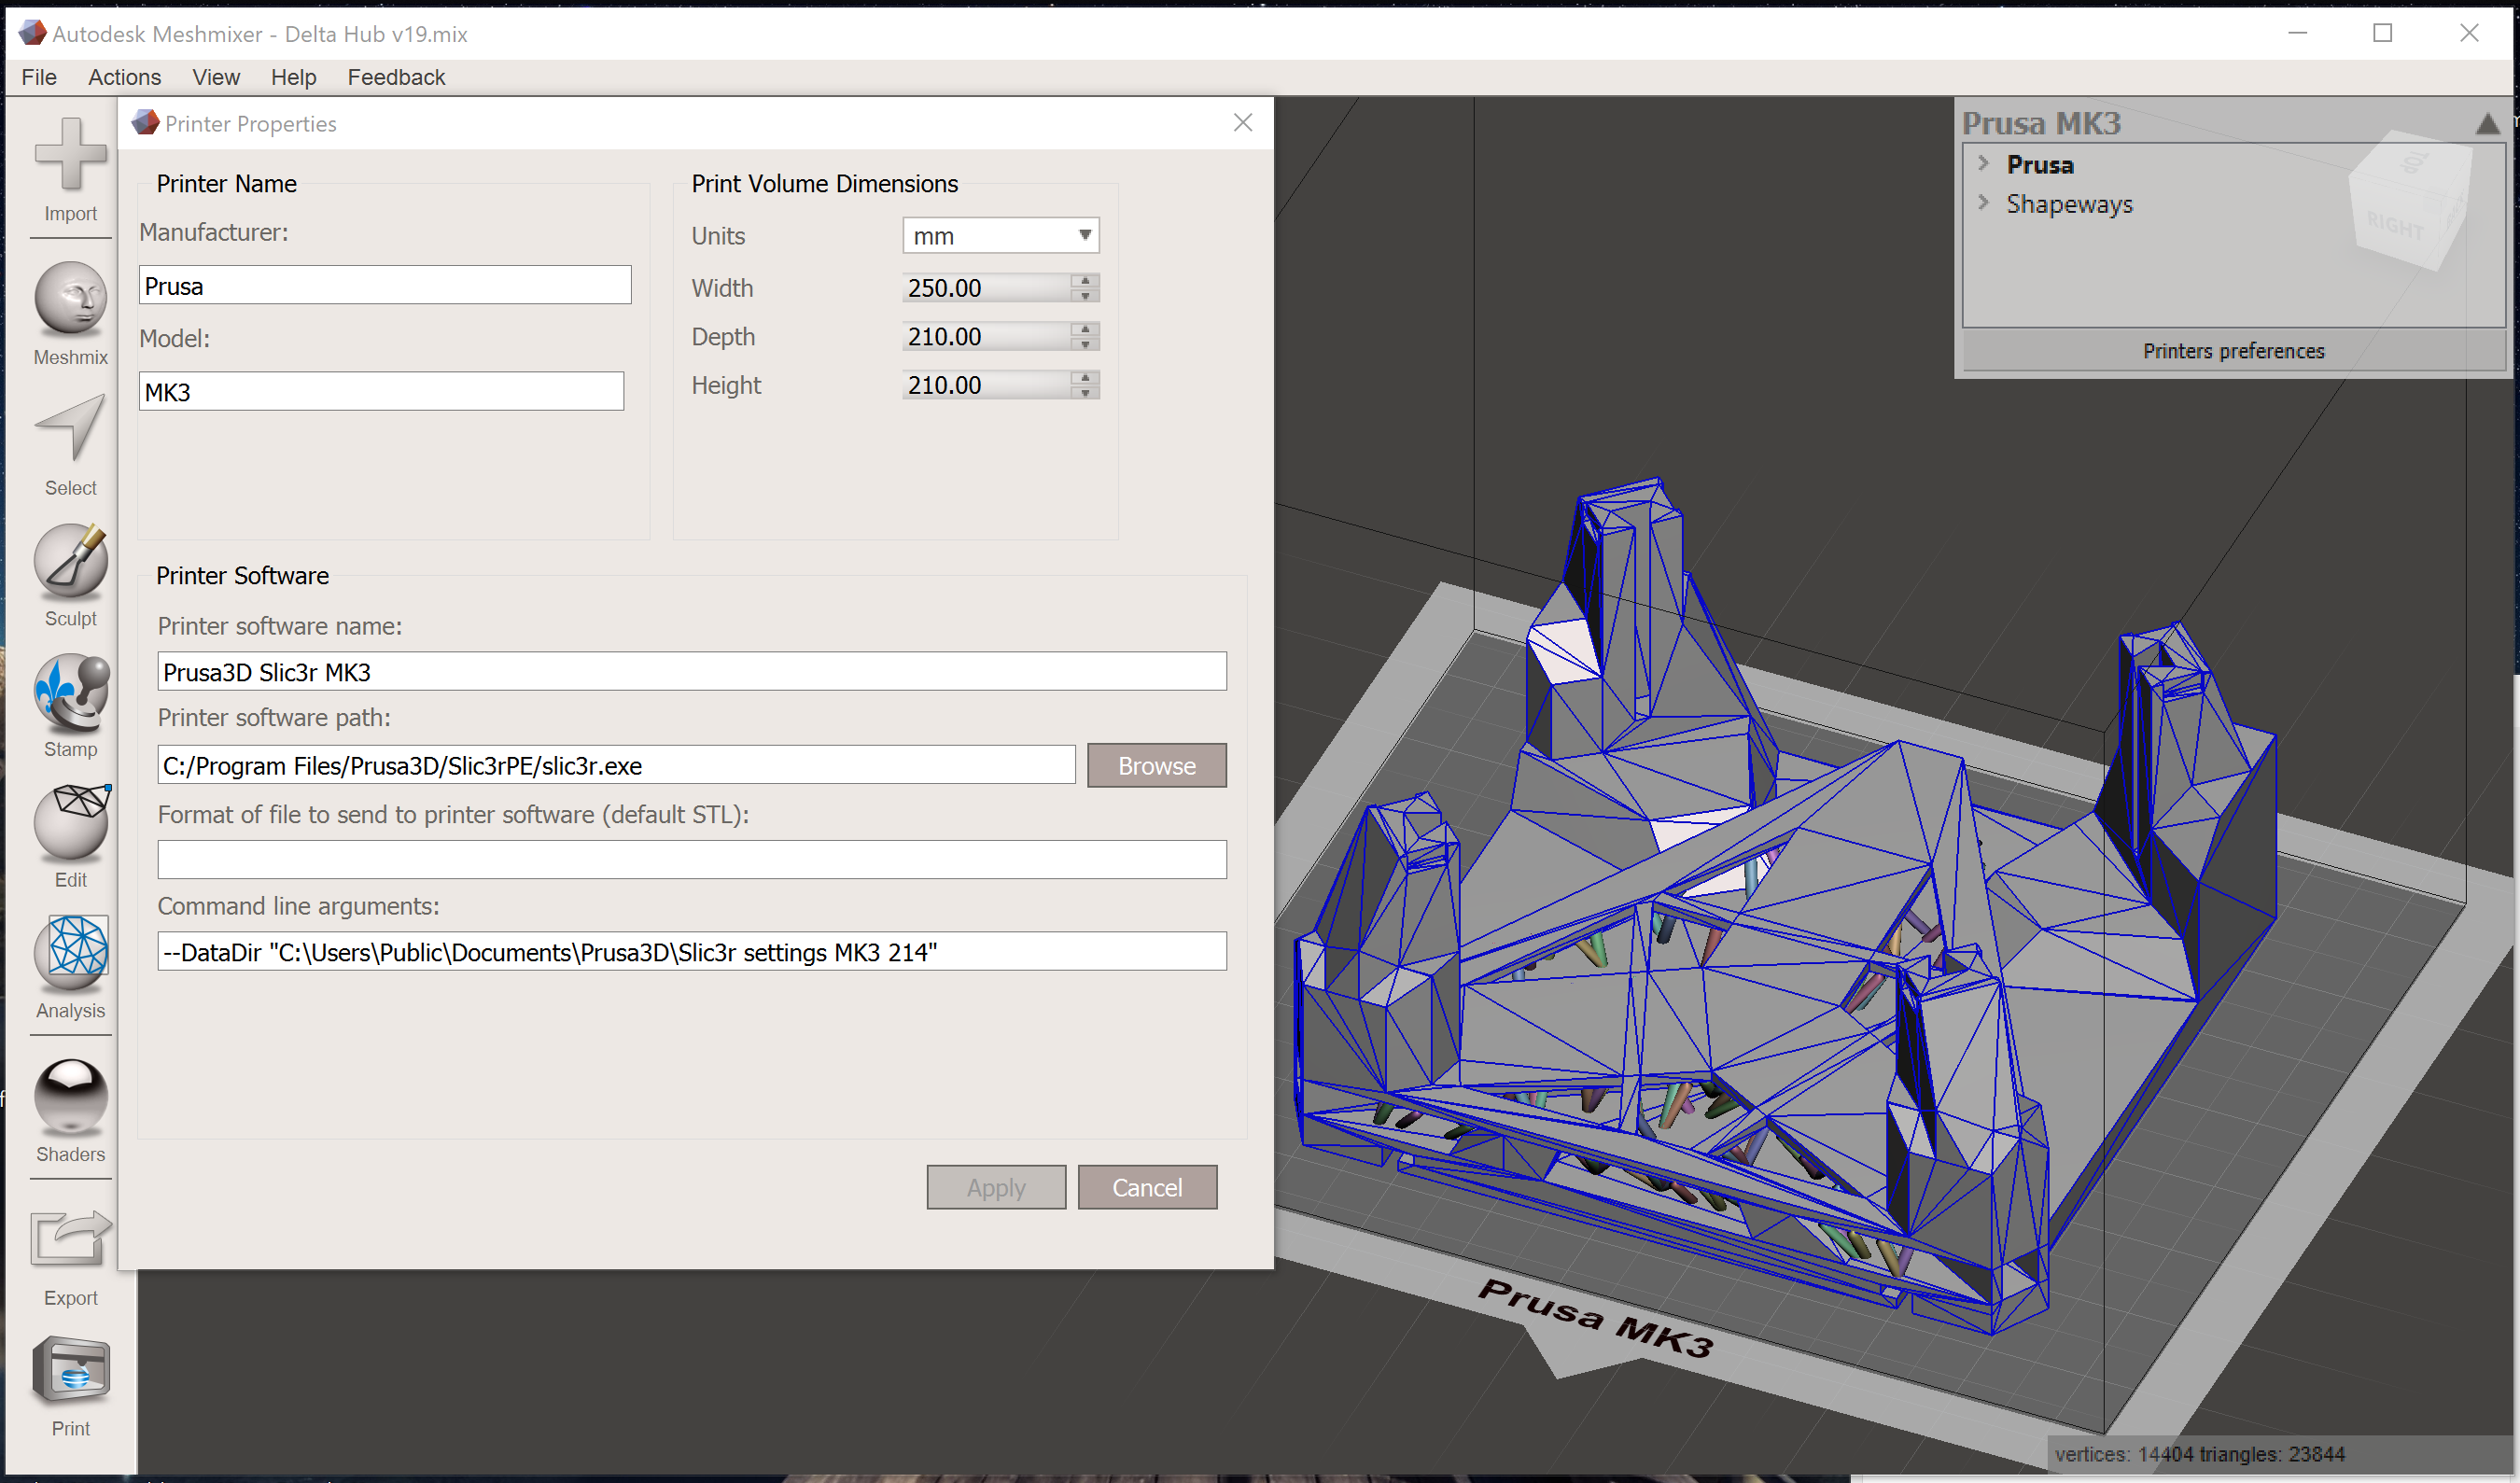This screenshot has height=1483, width=2520.
Task: Click the Cancel button
Action: tap(1147, 1187)
